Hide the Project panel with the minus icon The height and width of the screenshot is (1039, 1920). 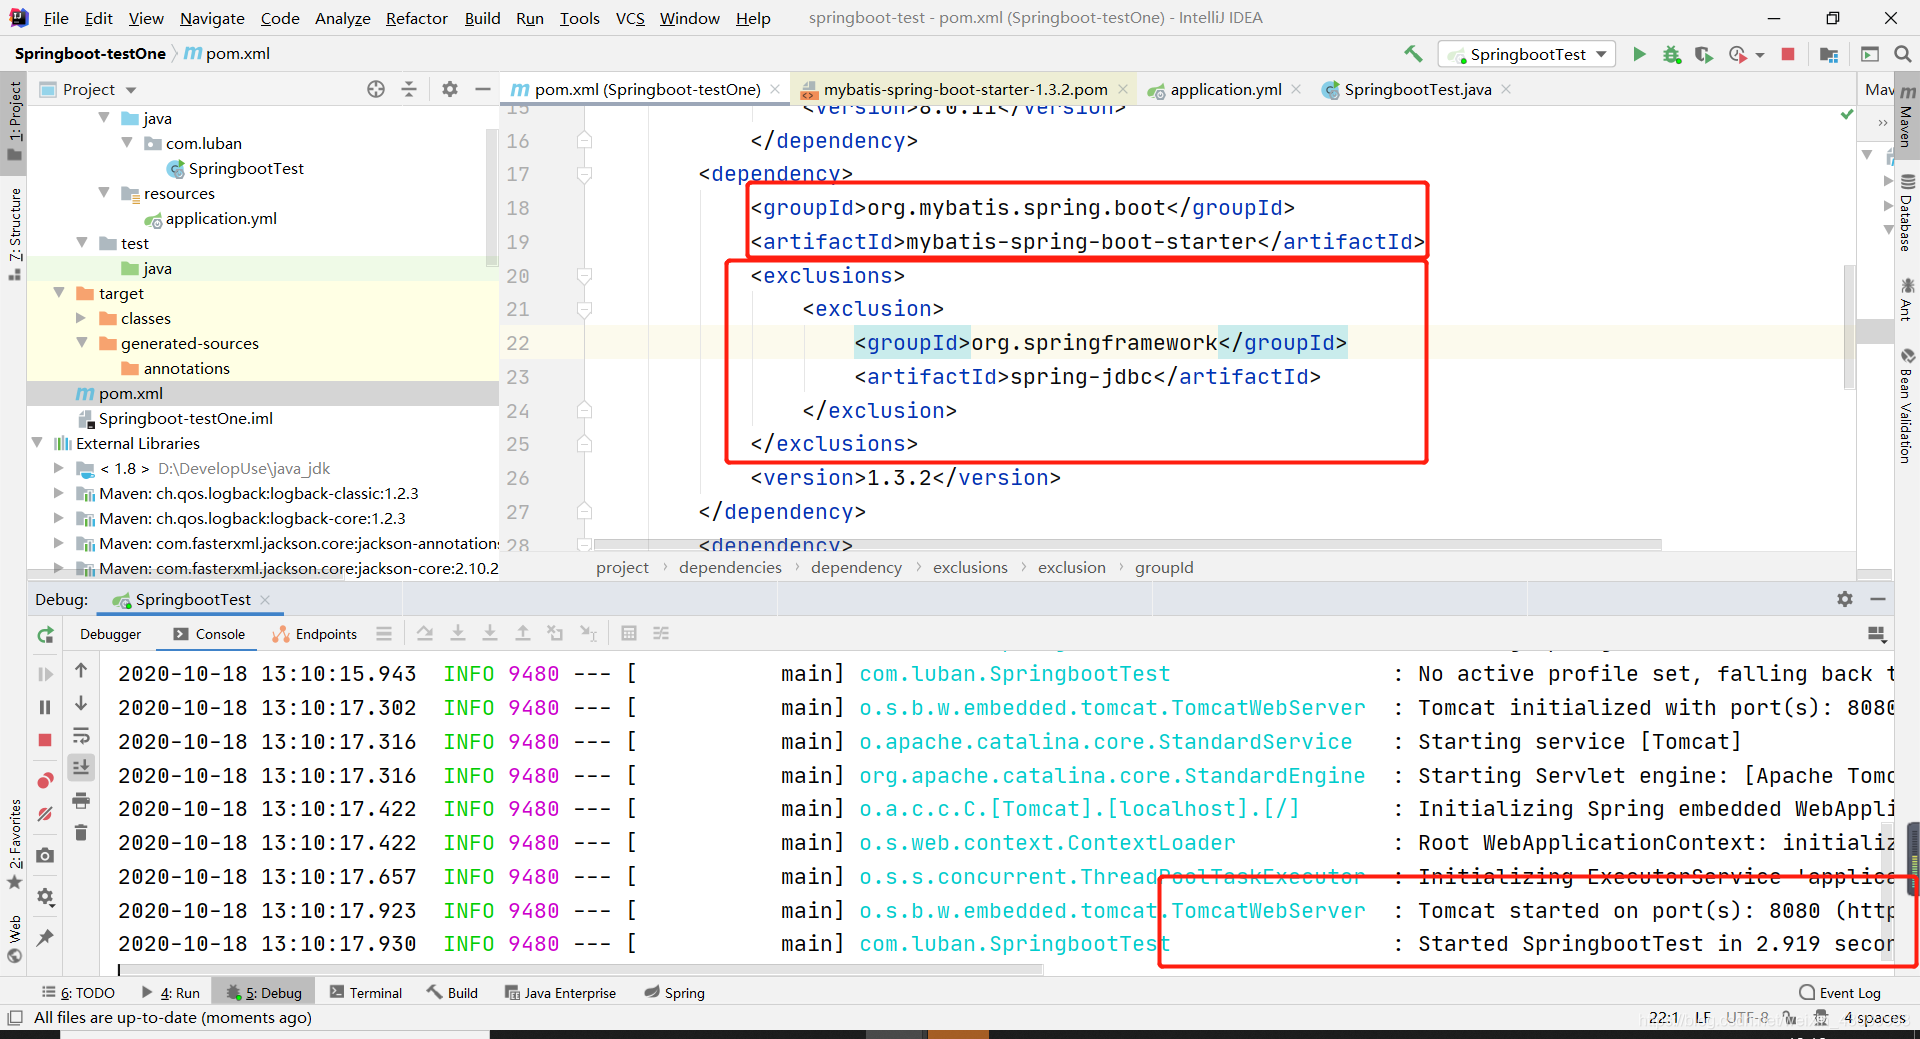[483, 89]
